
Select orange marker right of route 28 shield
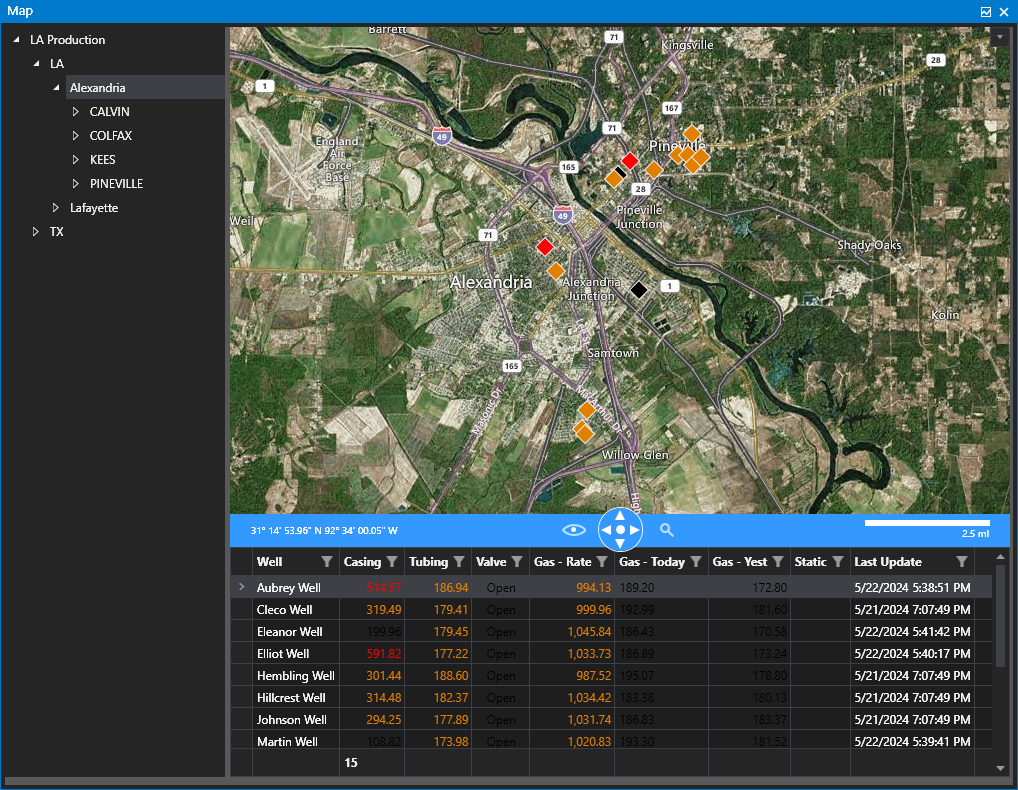pos(654,170)
